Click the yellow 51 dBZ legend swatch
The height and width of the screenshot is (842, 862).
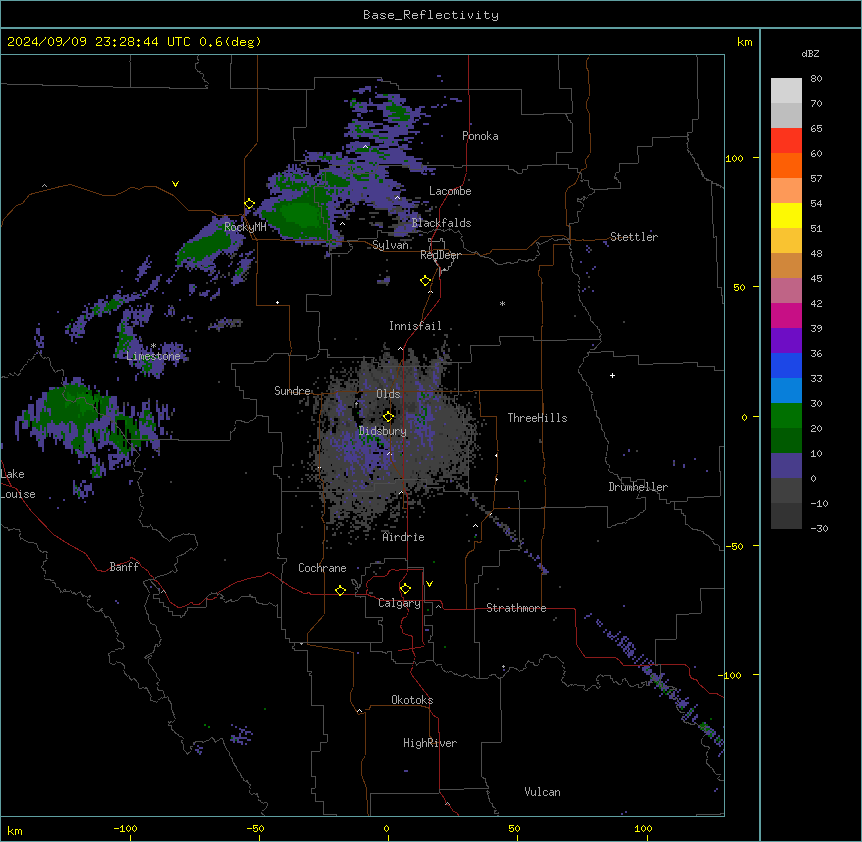[786, 215]
